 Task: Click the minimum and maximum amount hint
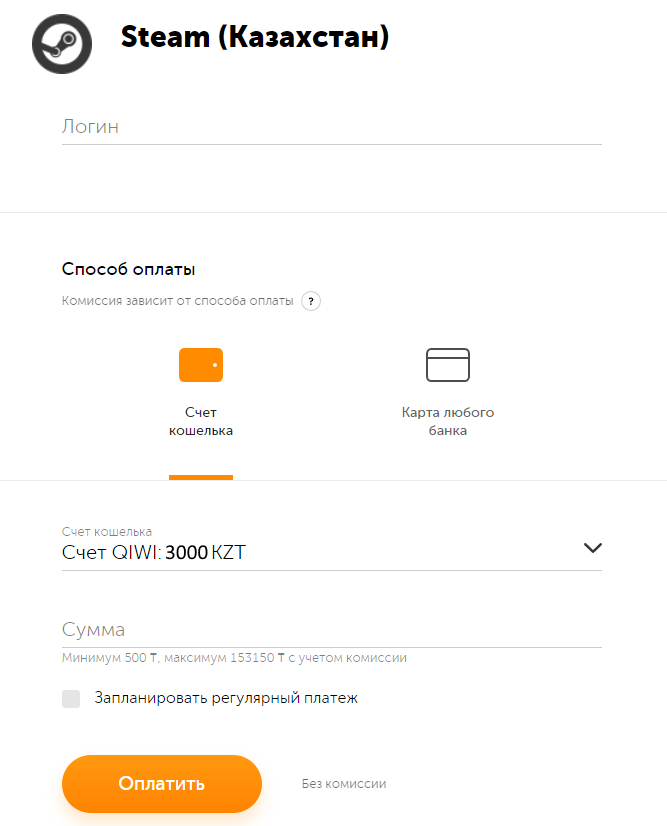(x=234, y=658)
